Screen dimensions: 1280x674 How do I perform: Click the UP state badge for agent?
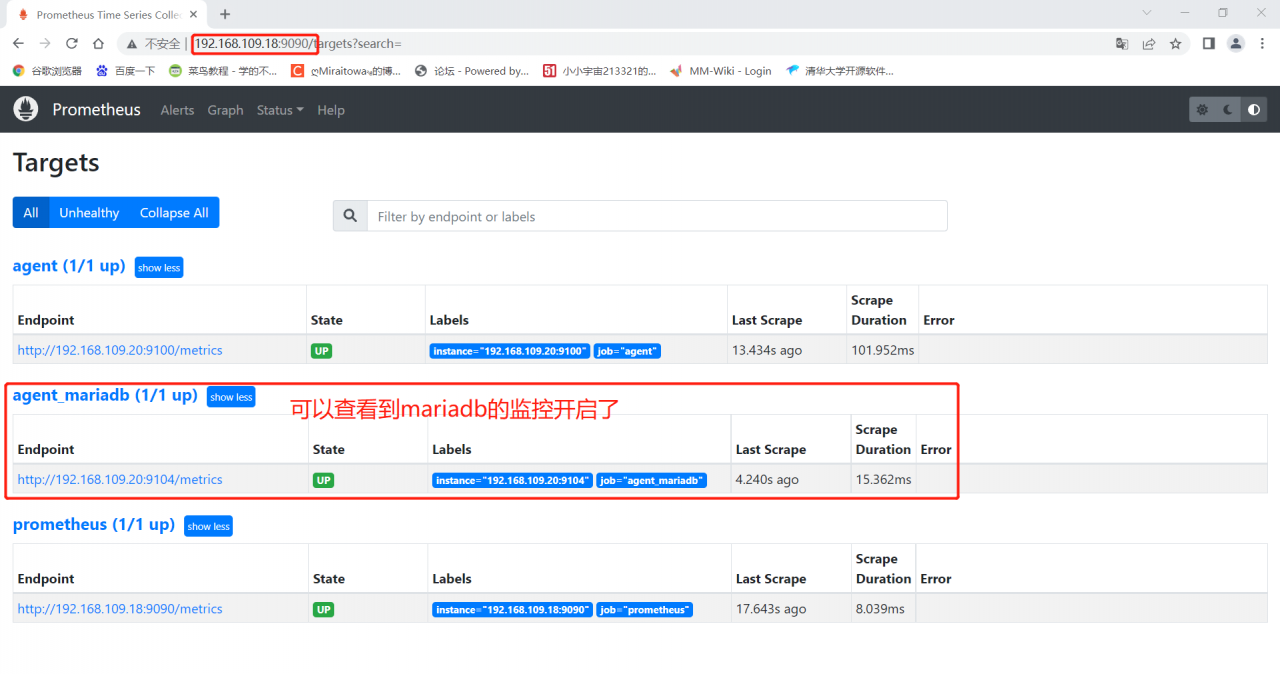(x=322, y=351)
